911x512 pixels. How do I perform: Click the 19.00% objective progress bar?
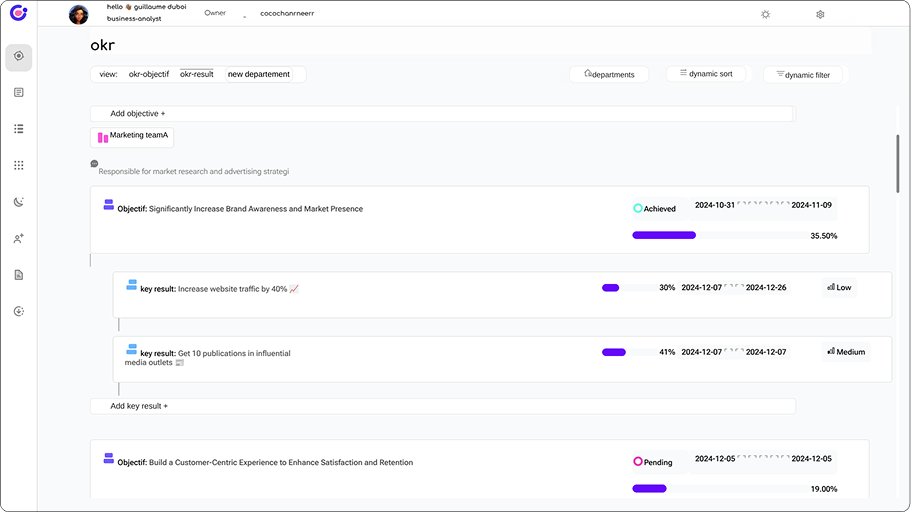tap(720, 489)
